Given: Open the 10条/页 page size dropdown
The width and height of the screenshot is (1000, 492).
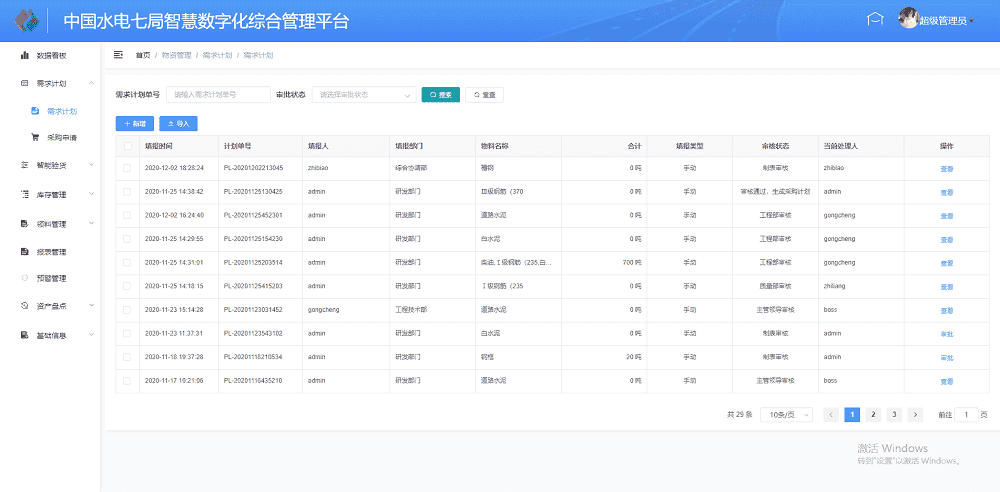Looking at the screenshot, I should coord(786,414).
